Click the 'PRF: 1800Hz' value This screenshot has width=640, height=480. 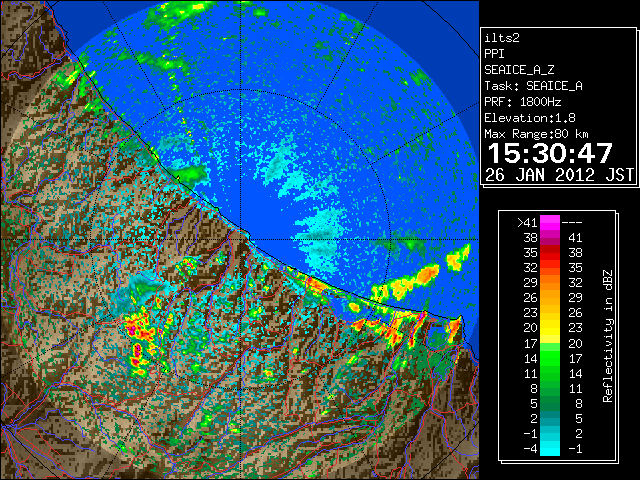pyautogui.click(x=523, y=102)
